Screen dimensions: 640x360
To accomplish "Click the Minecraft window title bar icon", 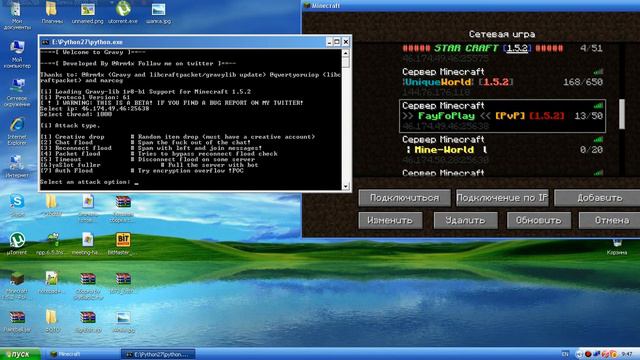I will (x=307, y=6).
